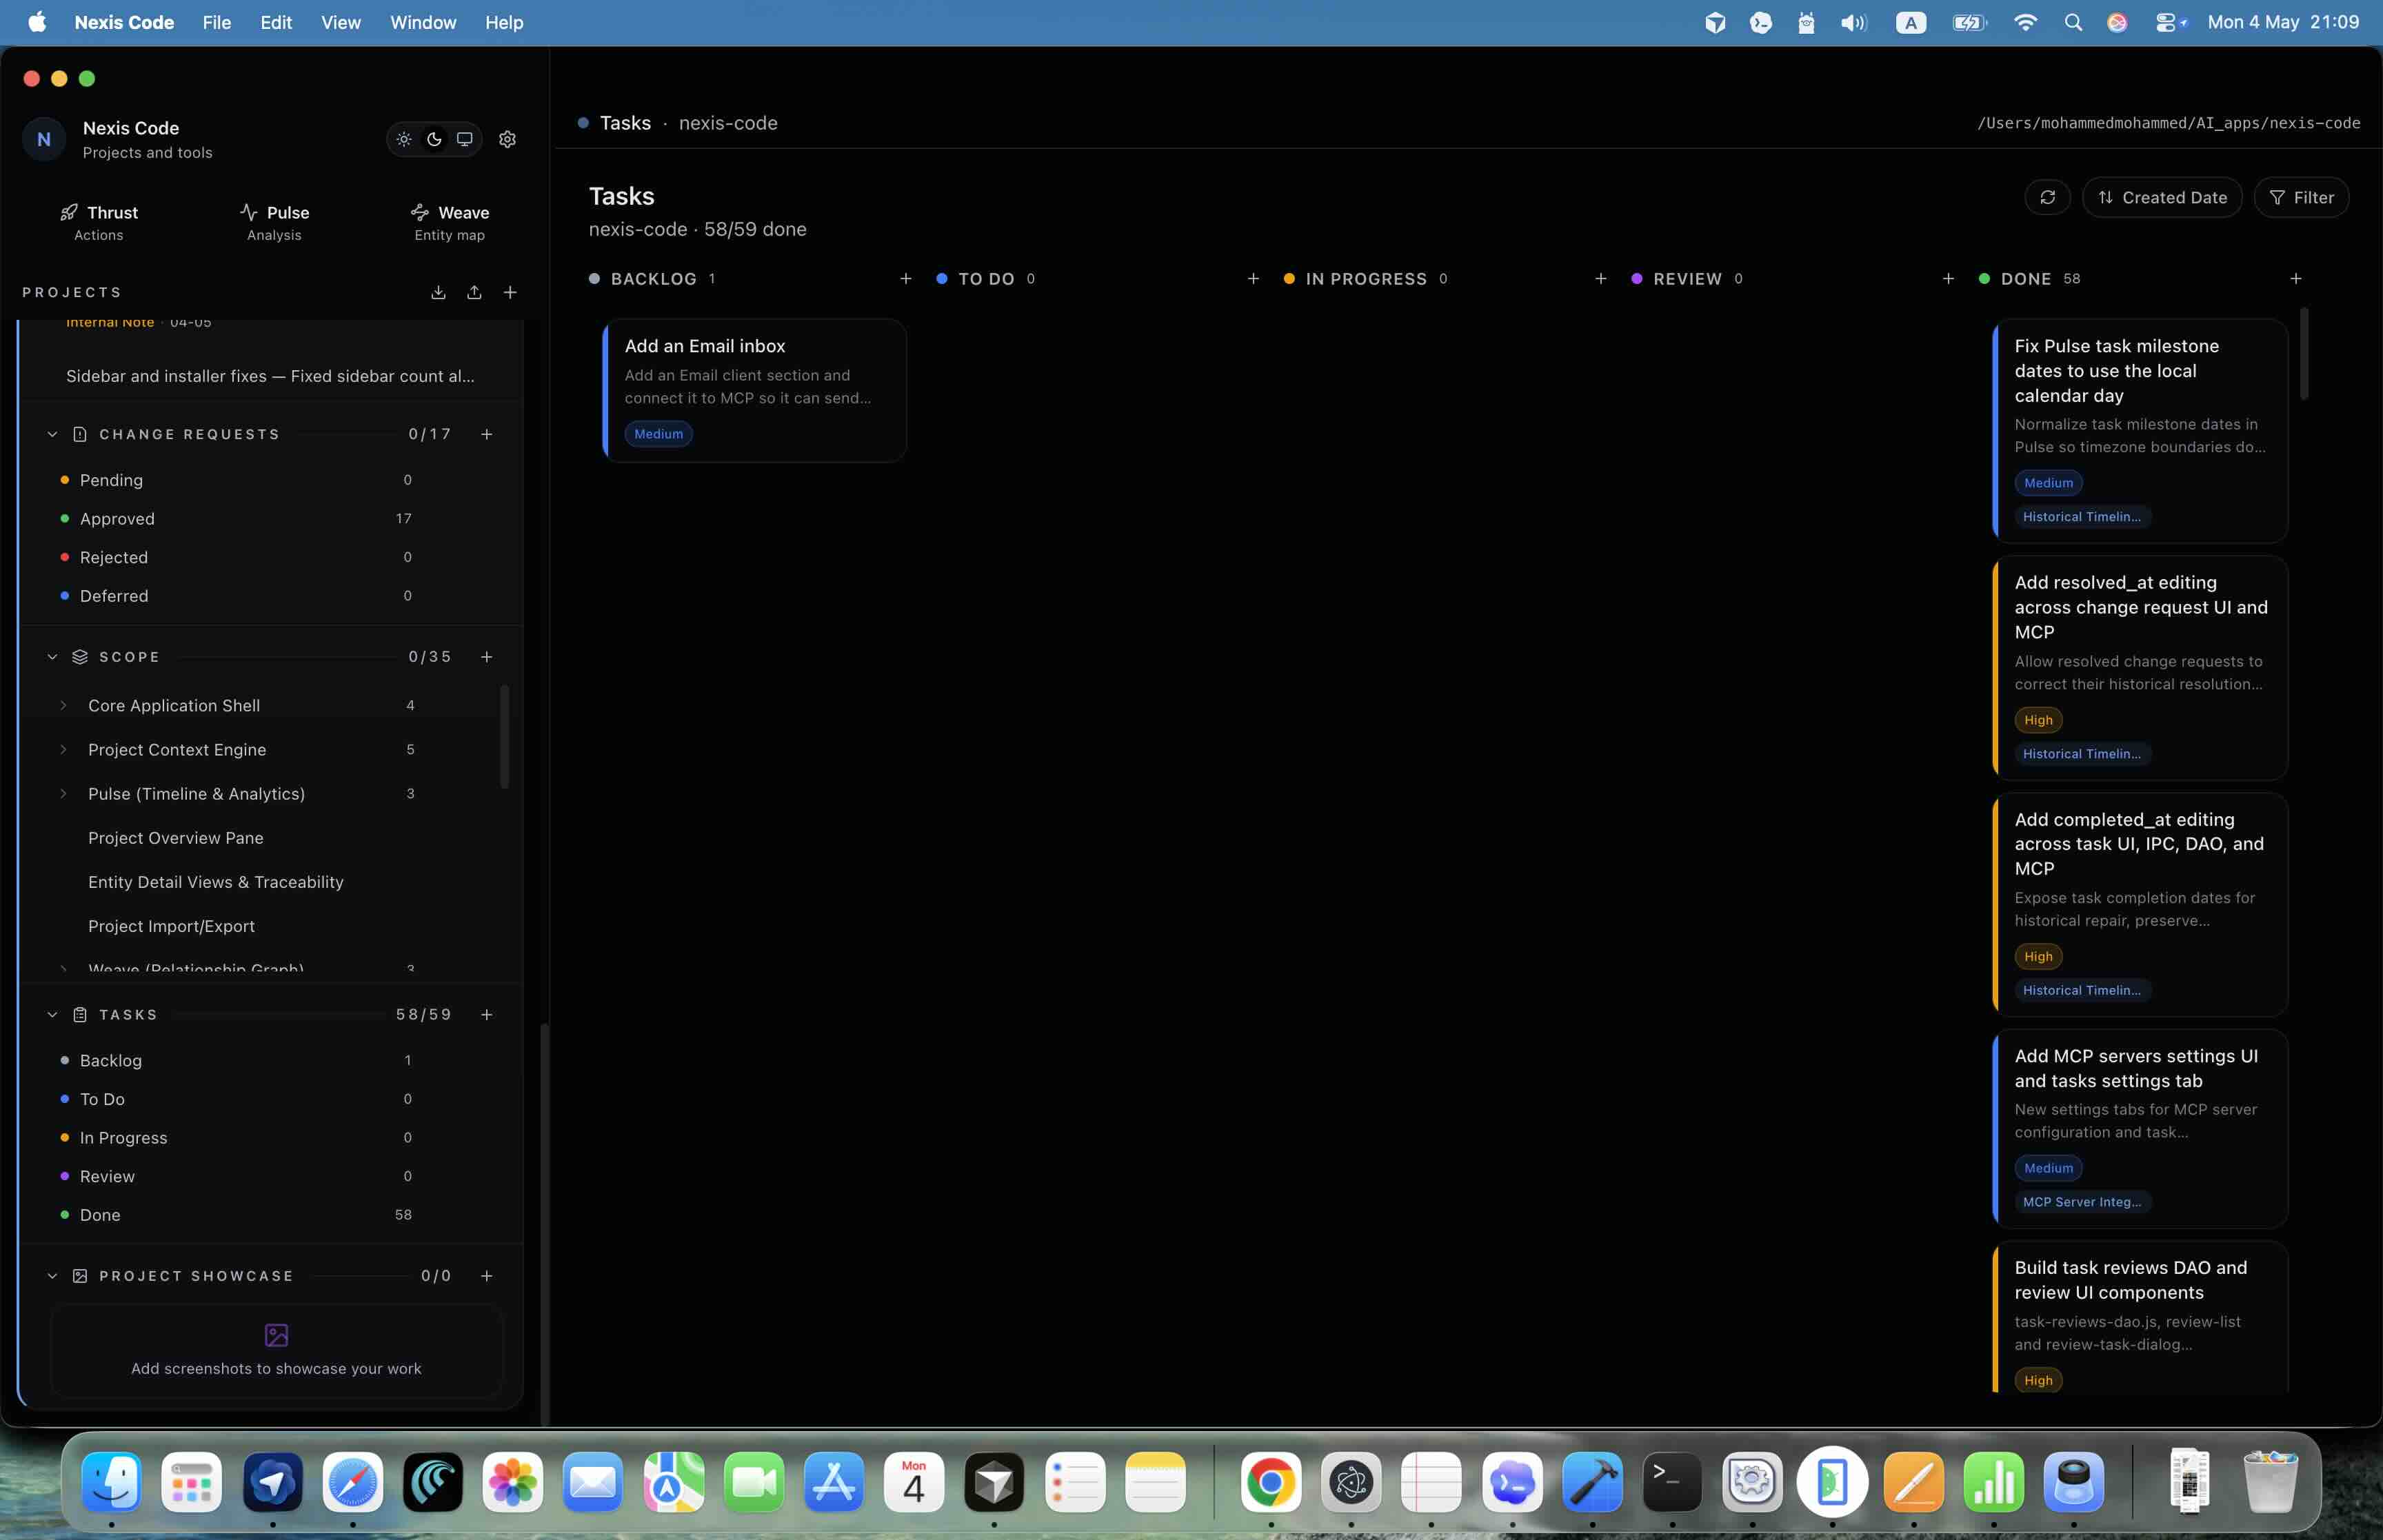The image size is (2383, 1540).
Task: Click the Medium priority tag on Email inbox card
Action: click(x=659, y=434)
